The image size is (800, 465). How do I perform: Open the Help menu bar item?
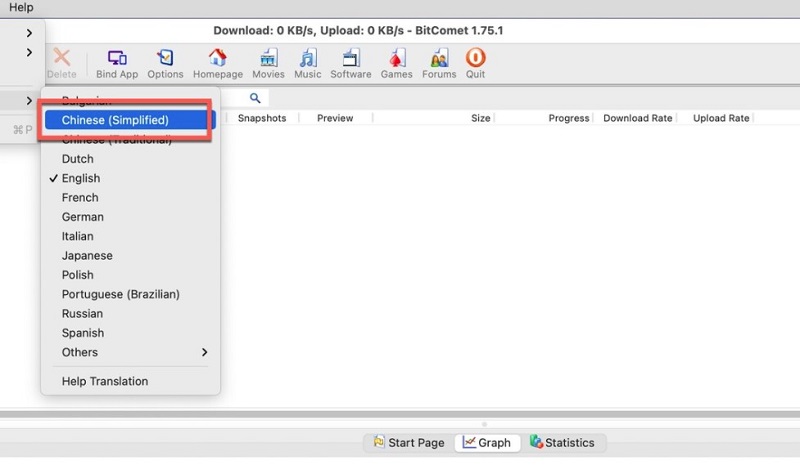(21, 8)
